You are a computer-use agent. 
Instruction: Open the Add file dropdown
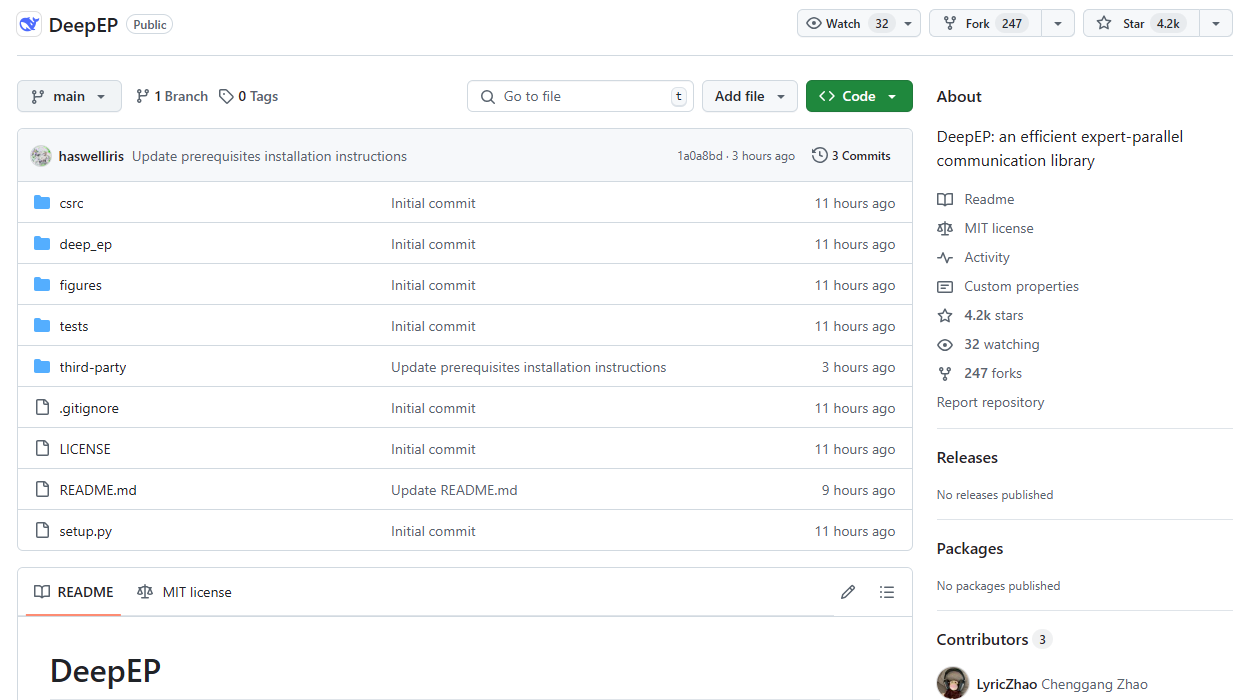[x=750, y=96]
